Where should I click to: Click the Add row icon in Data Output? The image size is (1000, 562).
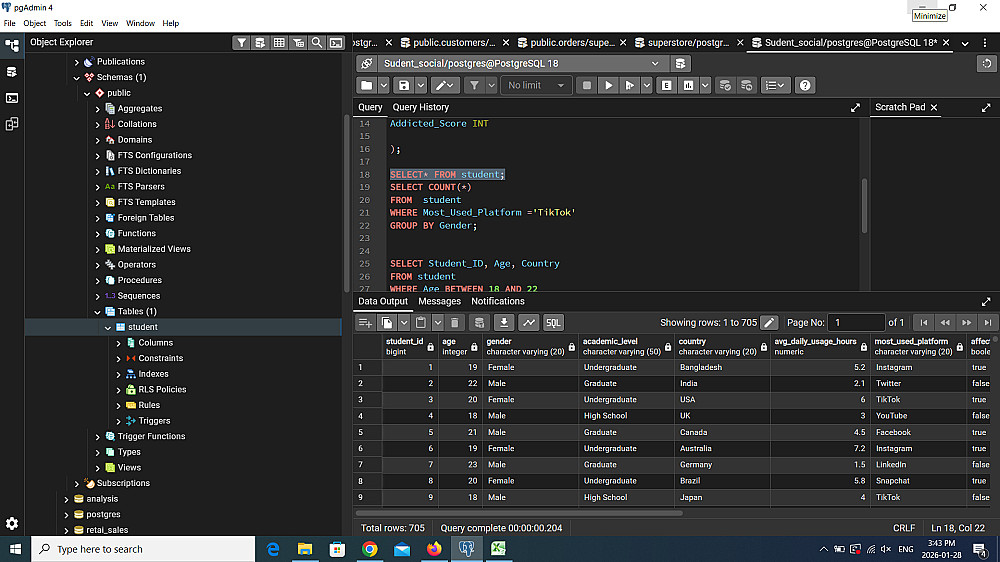coord(365,323)
